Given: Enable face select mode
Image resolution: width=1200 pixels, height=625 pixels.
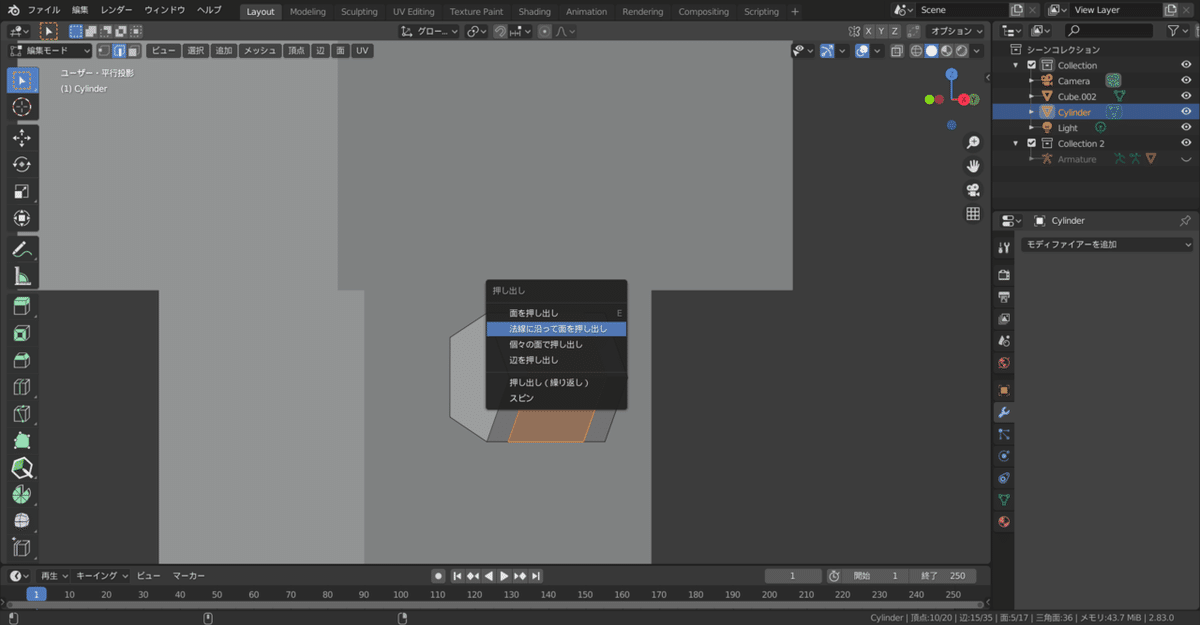Looking at the screenshot, I should tap(132, 50).
